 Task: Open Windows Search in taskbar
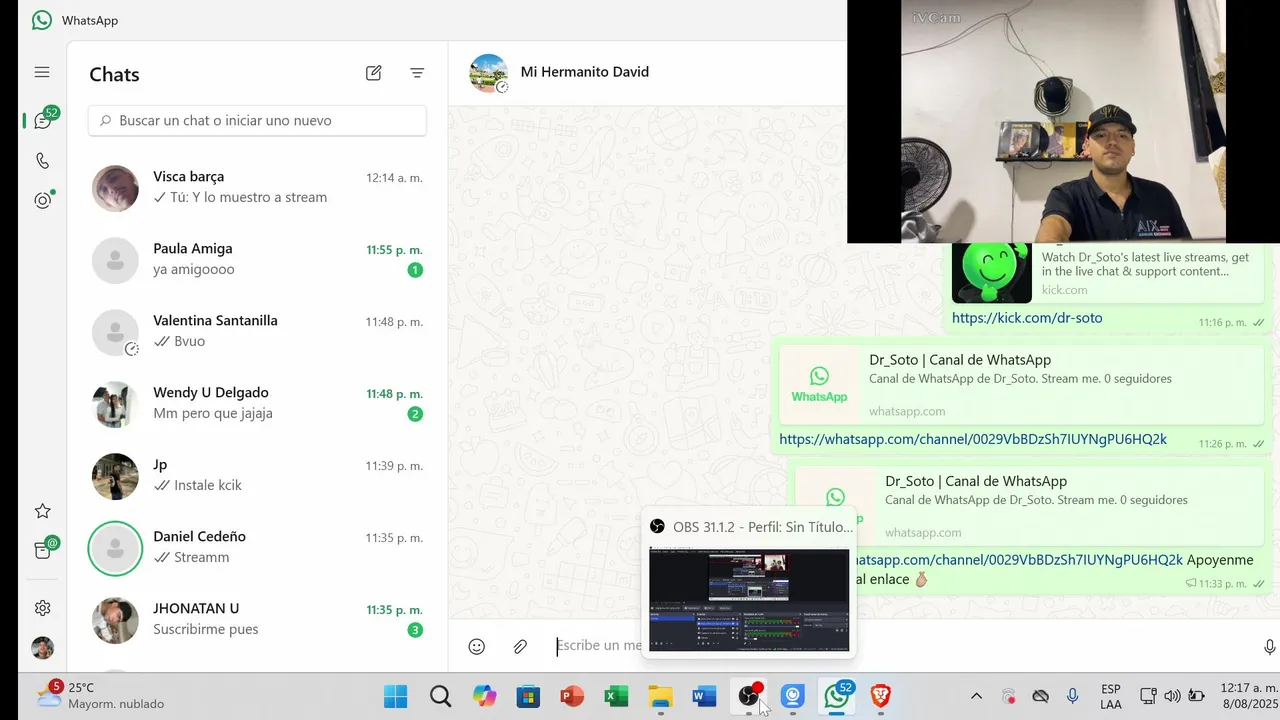click(x=440, y=696)
